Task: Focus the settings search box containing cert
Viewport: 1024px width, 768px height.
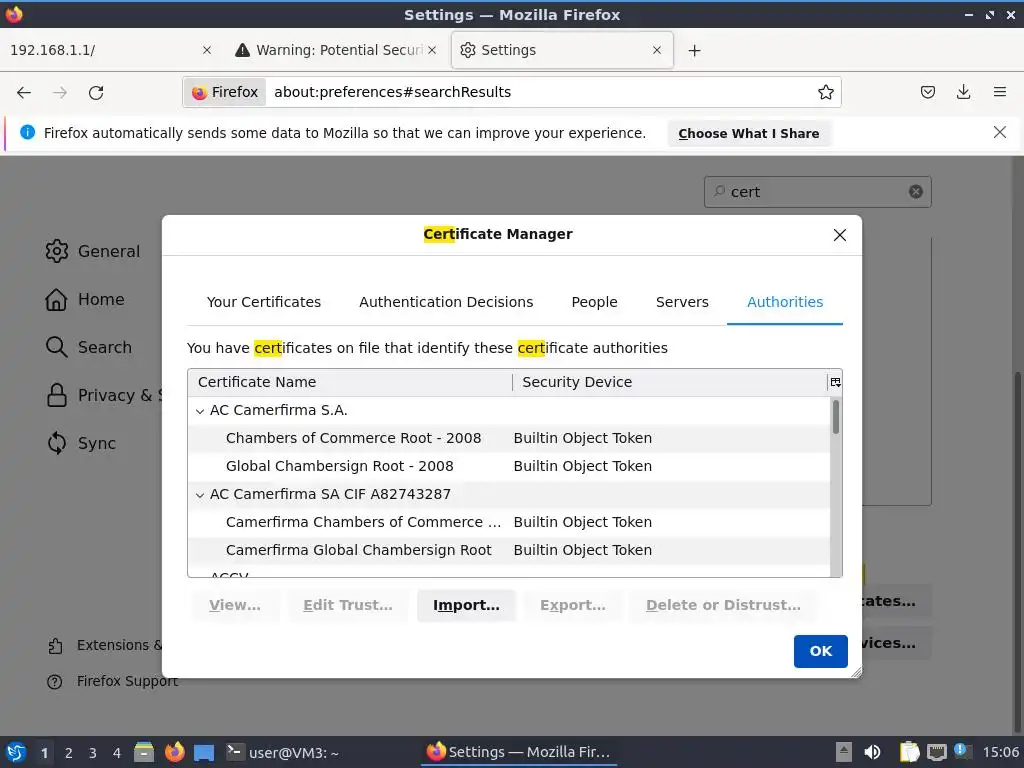Action: tap(817, 192)
